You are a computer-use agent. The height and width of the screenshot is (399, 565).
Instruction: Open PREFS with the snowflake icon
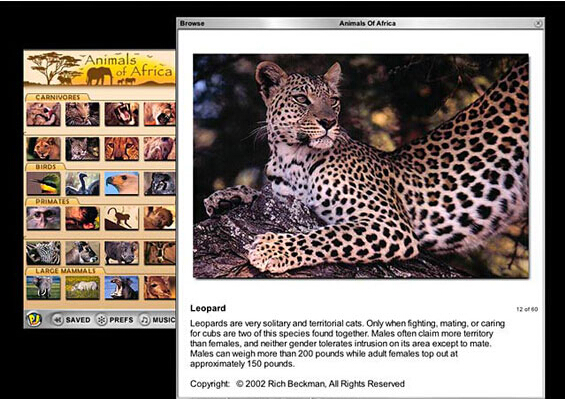point(115,320)
